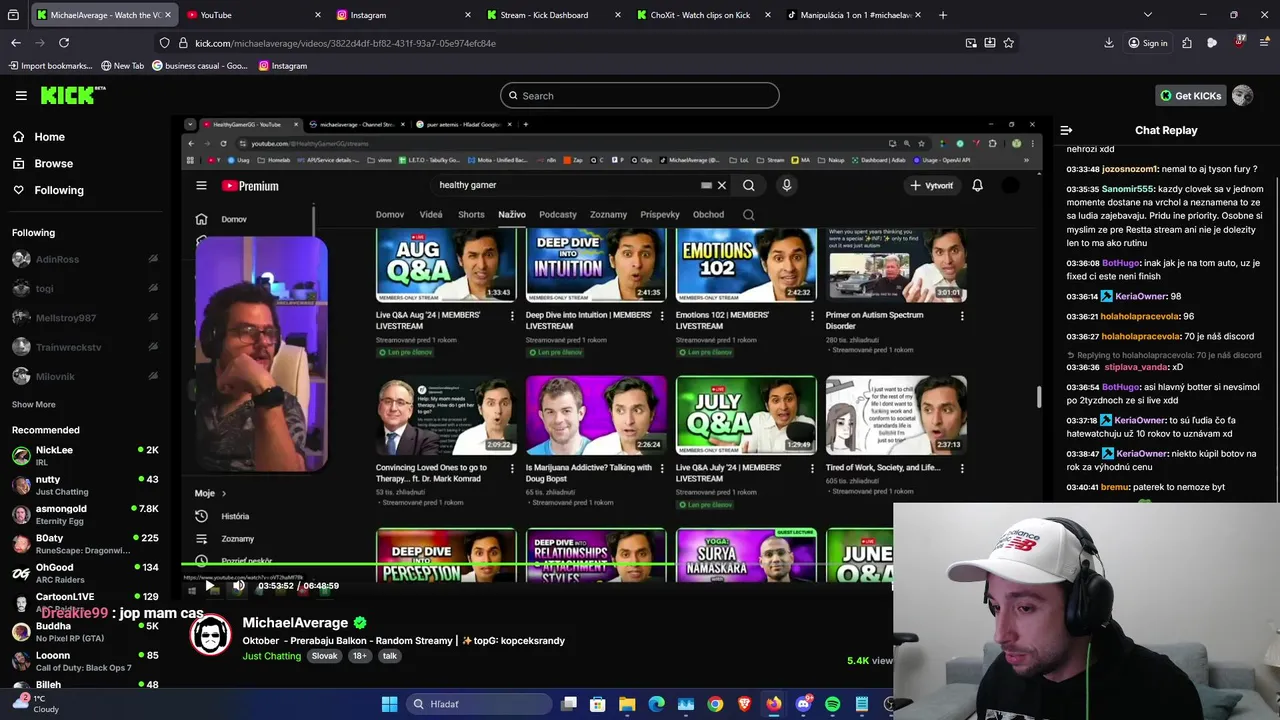Viewport: 1280px width, 720px height.
Task: Open the MichaelAverage channel name link
Action: pos(295,622)
